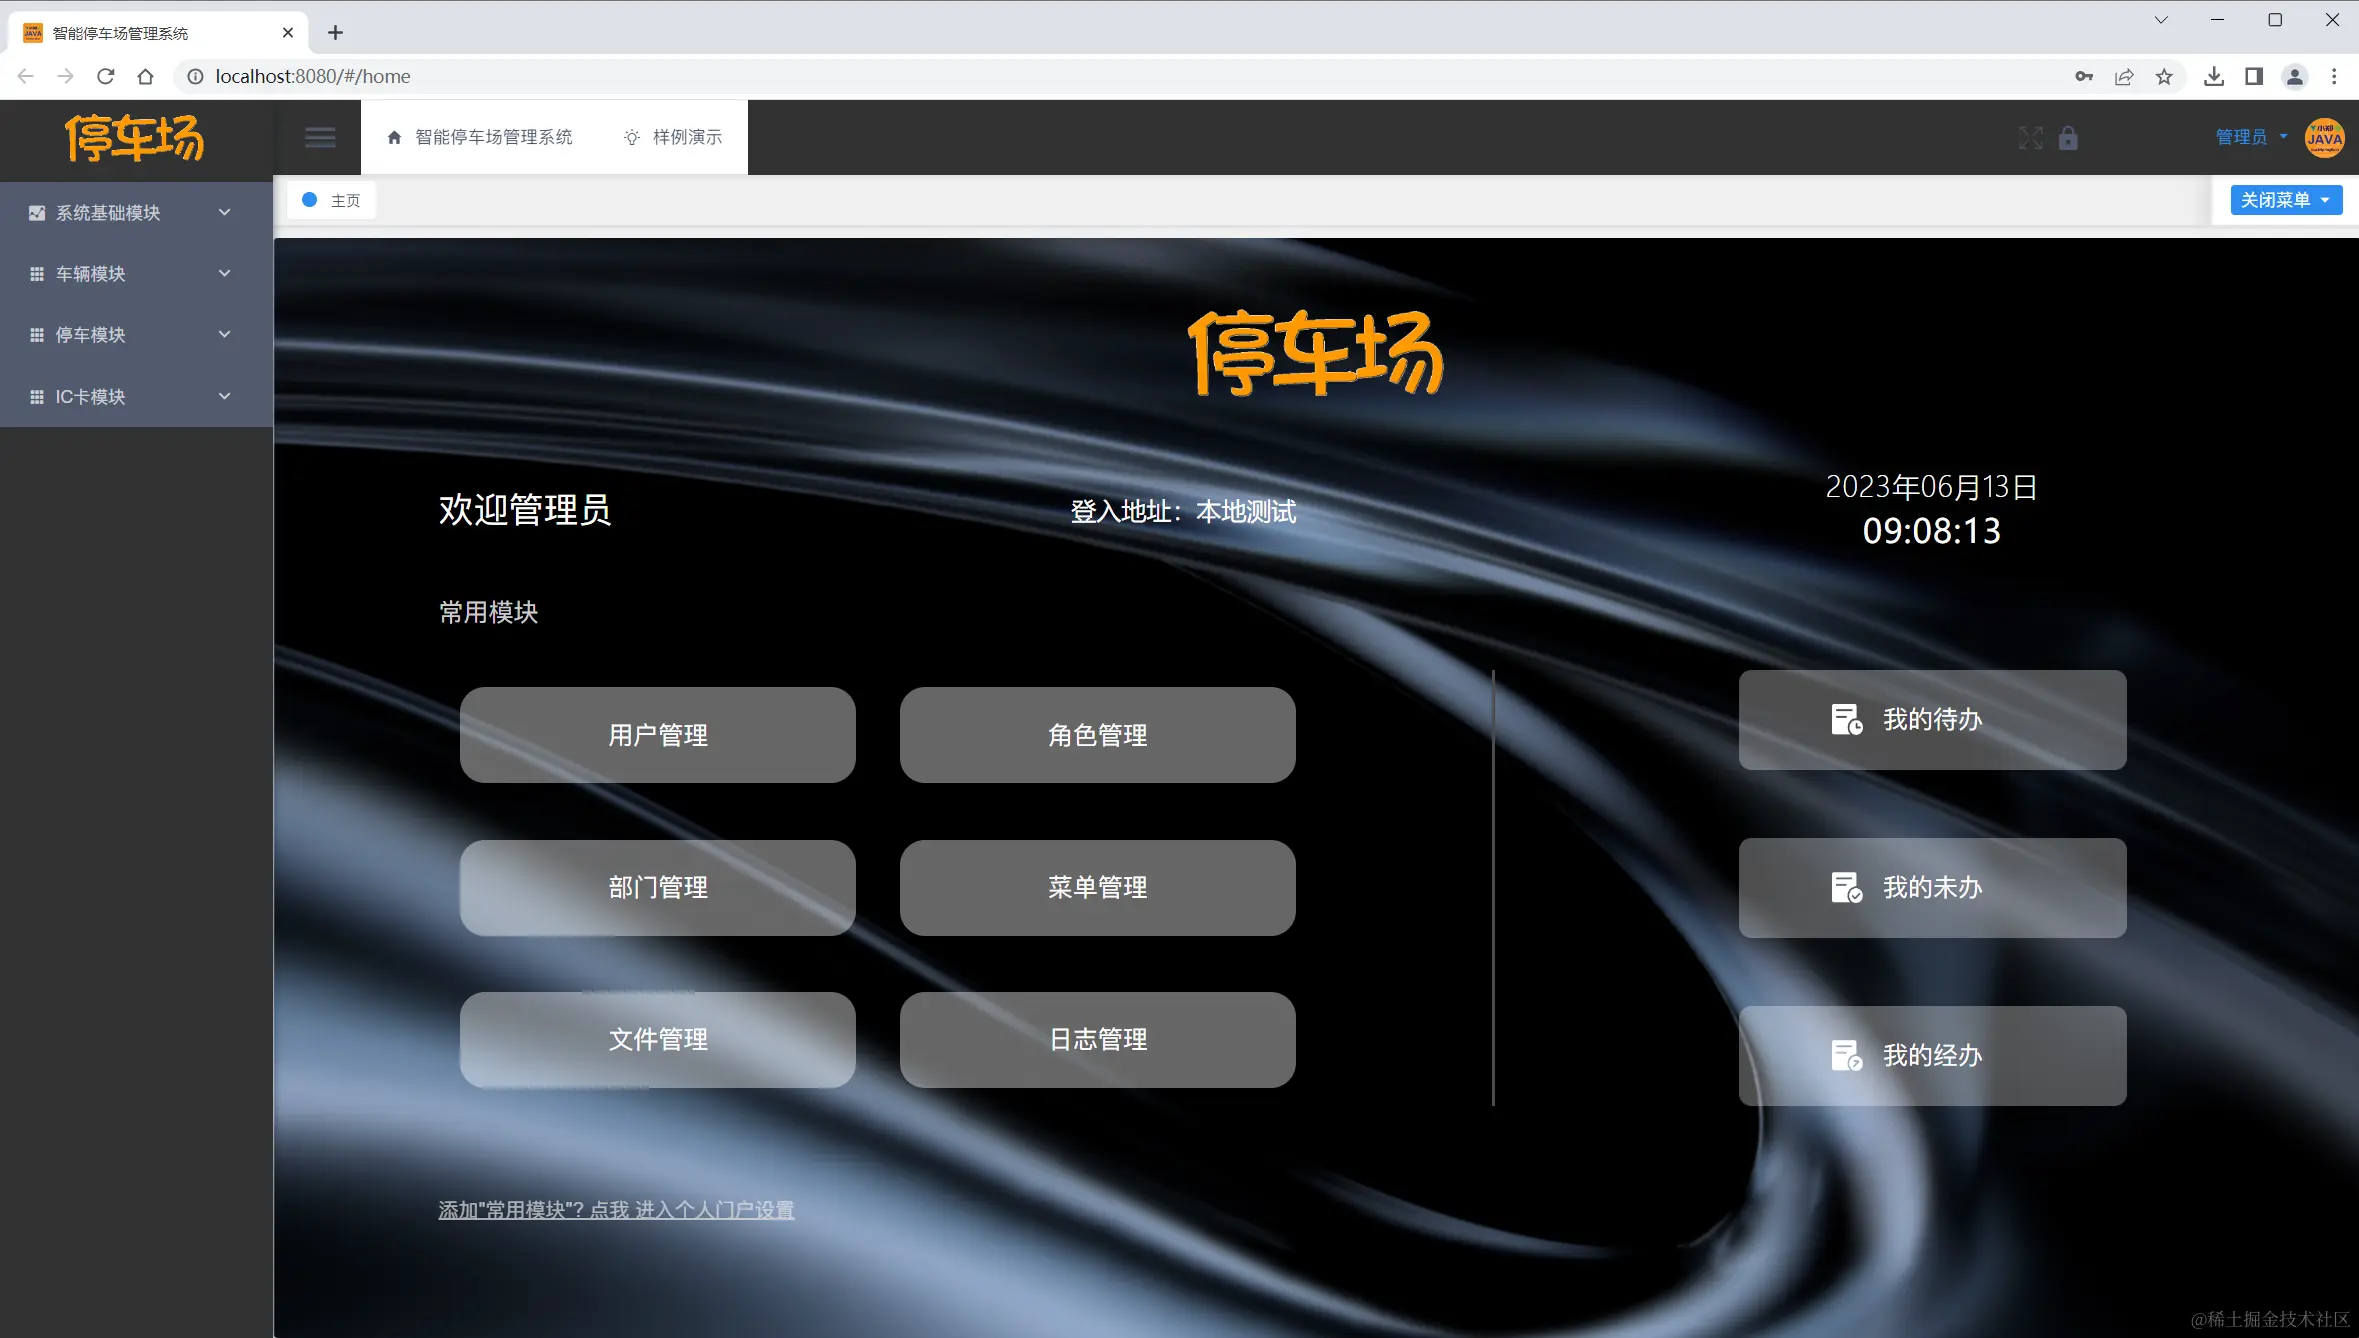The image size is (2359, 1338).
Task: Select the 主页 breadcrumb tab
Action: click(345, 199)
